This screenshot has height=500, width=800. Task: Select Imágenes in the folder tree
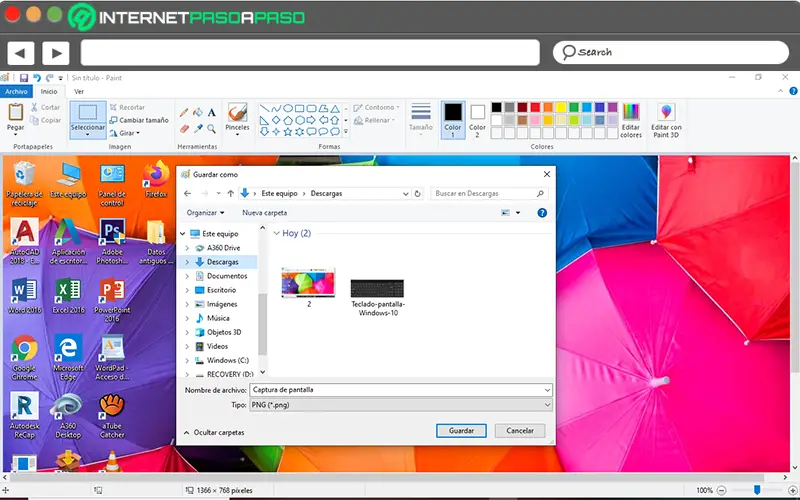coord(221,304)
